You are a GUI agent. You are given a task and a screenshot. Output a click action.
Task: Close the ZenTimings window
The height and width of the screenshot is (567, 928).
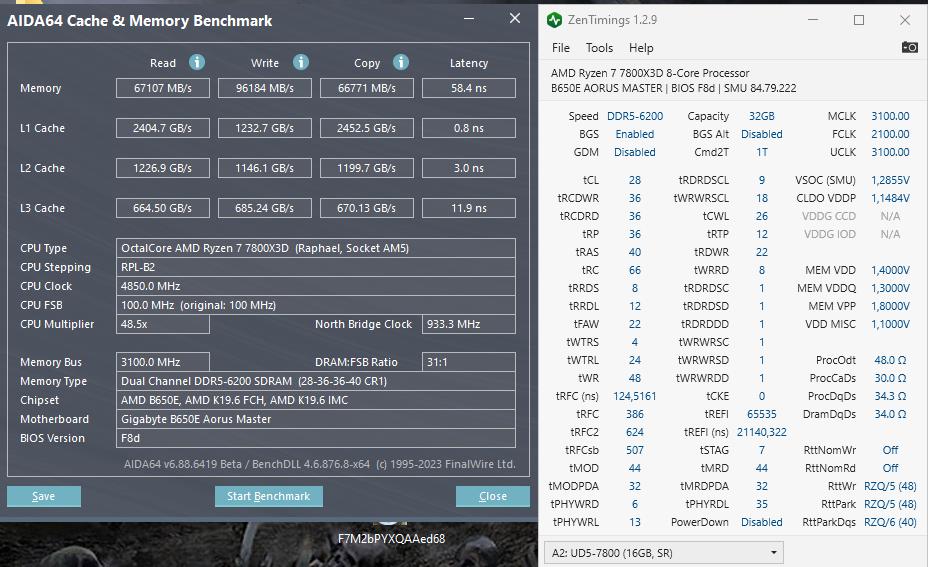click(x=905, y=20)
